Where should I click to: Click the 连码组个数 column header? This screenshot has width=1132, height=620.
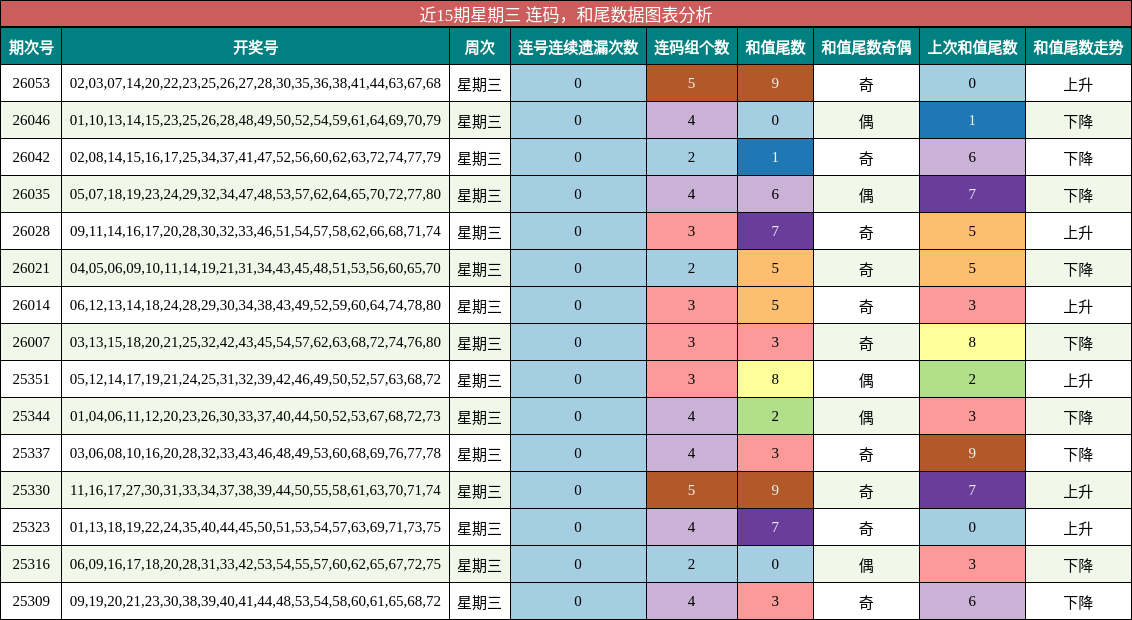689,46
